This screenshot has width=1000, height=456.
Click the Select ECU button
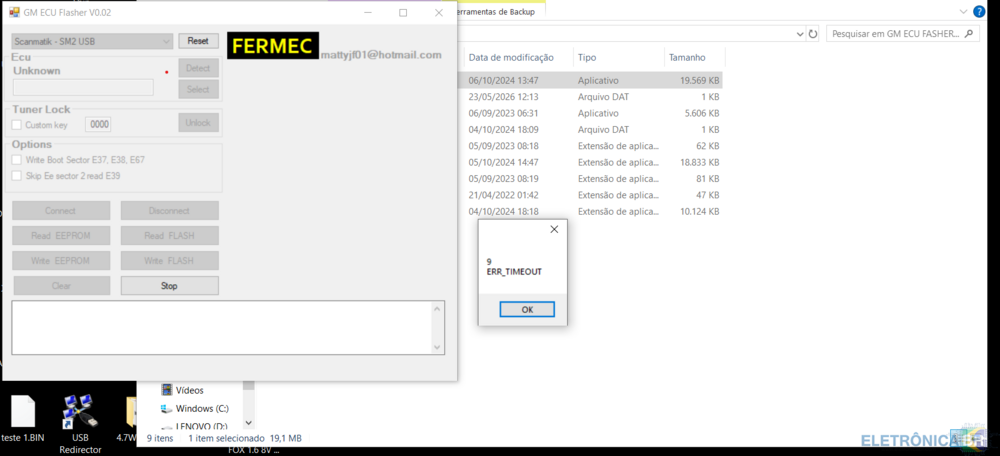pos(198,89)
